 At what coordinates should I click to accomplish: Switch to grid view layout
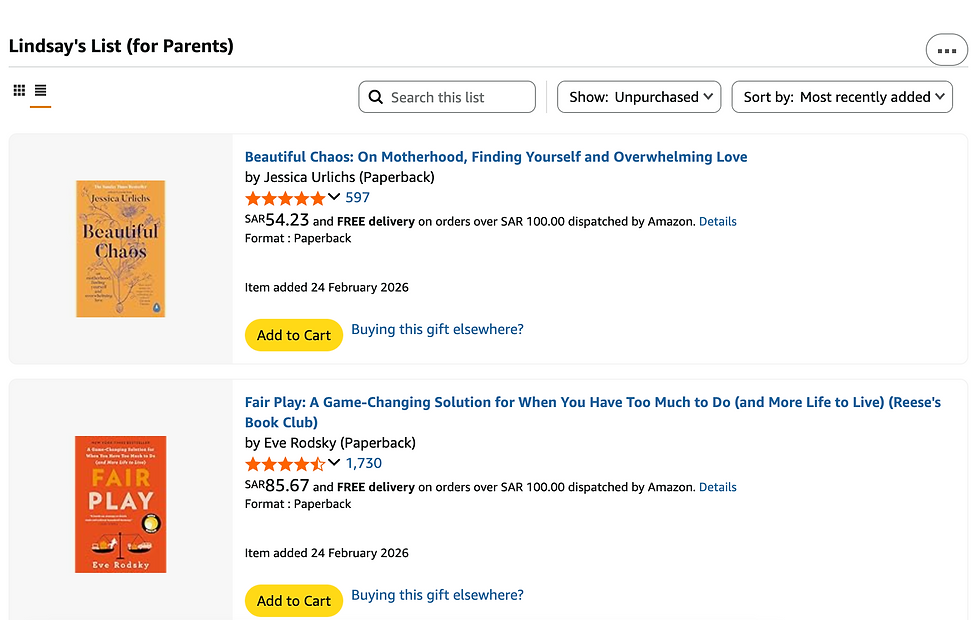(19, 91)
